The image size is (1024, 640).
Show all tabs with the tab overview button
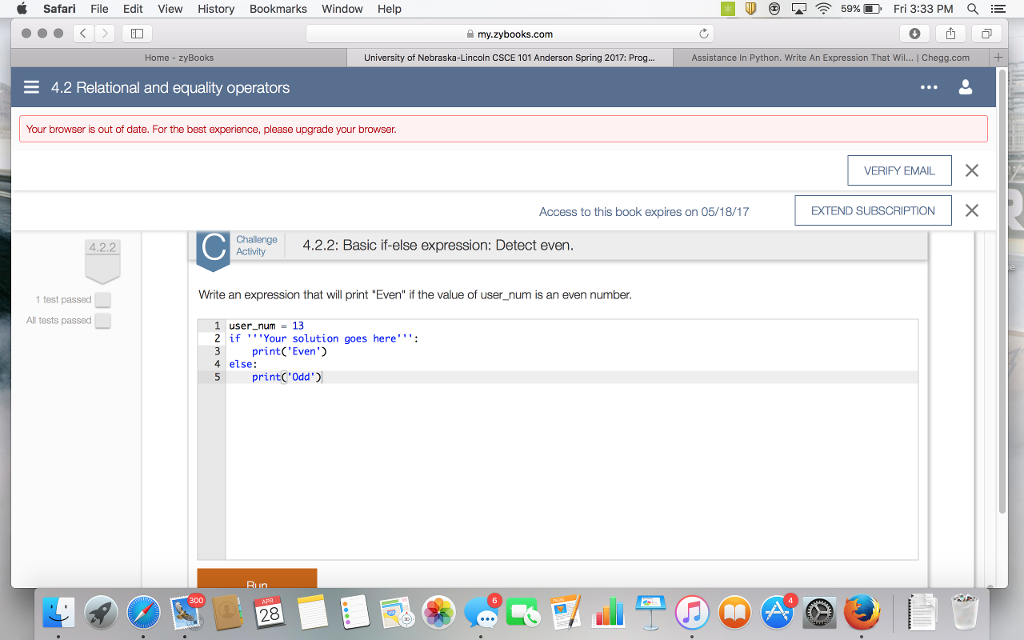point(986,33)
